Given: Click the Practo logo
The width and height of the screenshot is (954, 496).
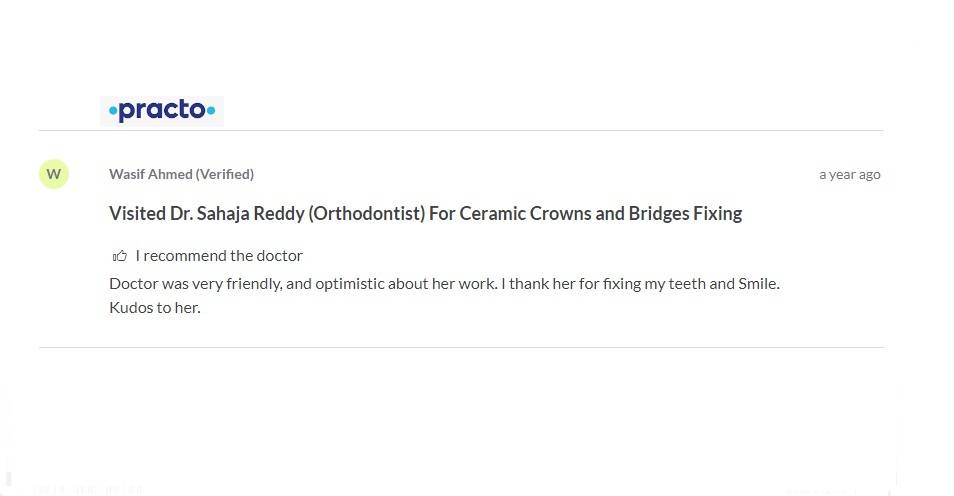Looking at the screenshot, I should pyautogui.click(x=162, y=111).
